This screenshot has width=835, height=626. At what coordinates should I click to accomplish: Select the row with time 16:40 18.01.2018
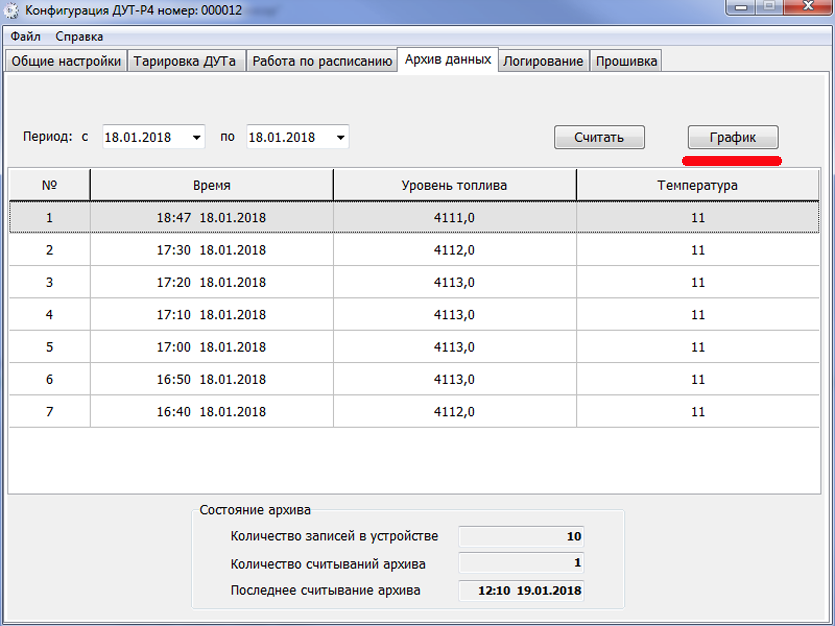click(414, 411)
